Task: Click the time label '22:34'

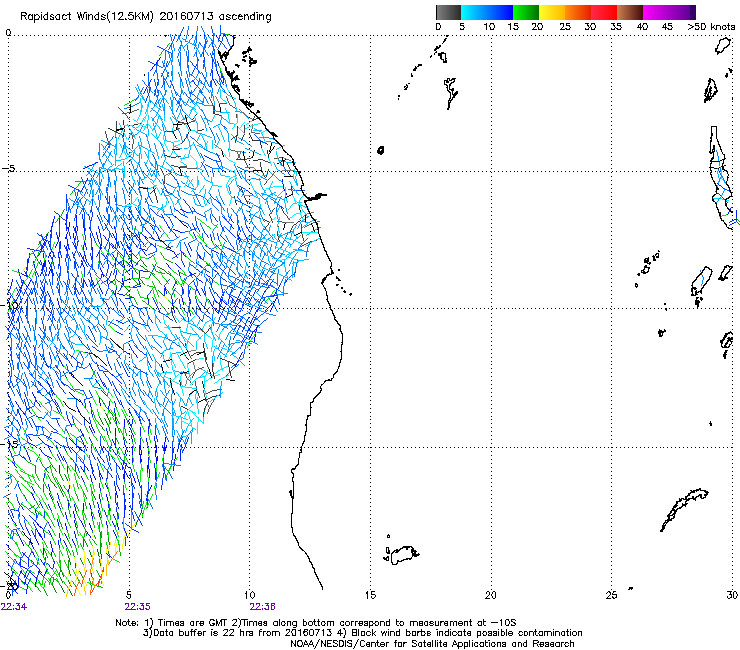Action: tap(14, 607)
